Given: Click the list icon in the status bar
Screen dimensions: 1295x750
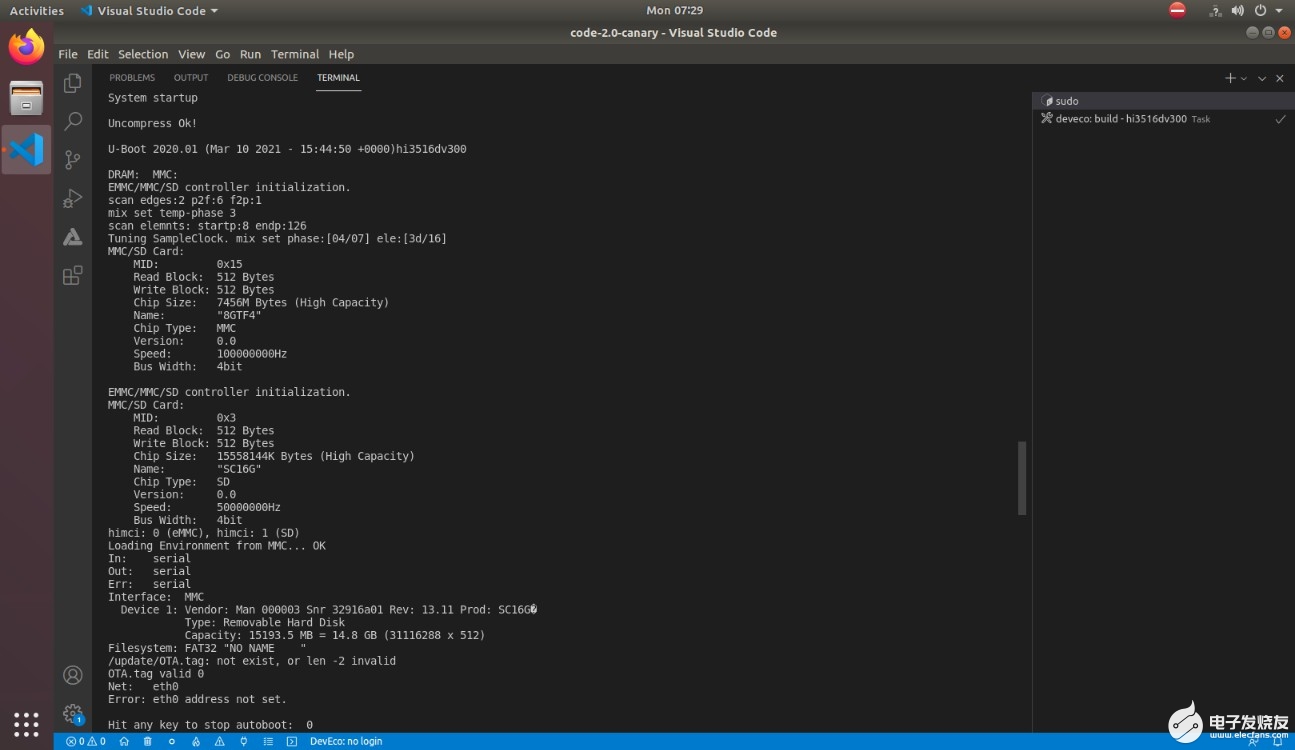Looking at the screenshot, I should (268, 741).
